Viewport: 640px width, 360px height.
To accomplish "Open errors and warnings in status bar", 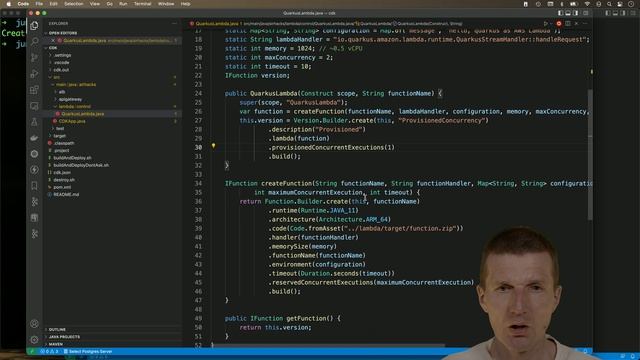I will [x=49, y=351].
